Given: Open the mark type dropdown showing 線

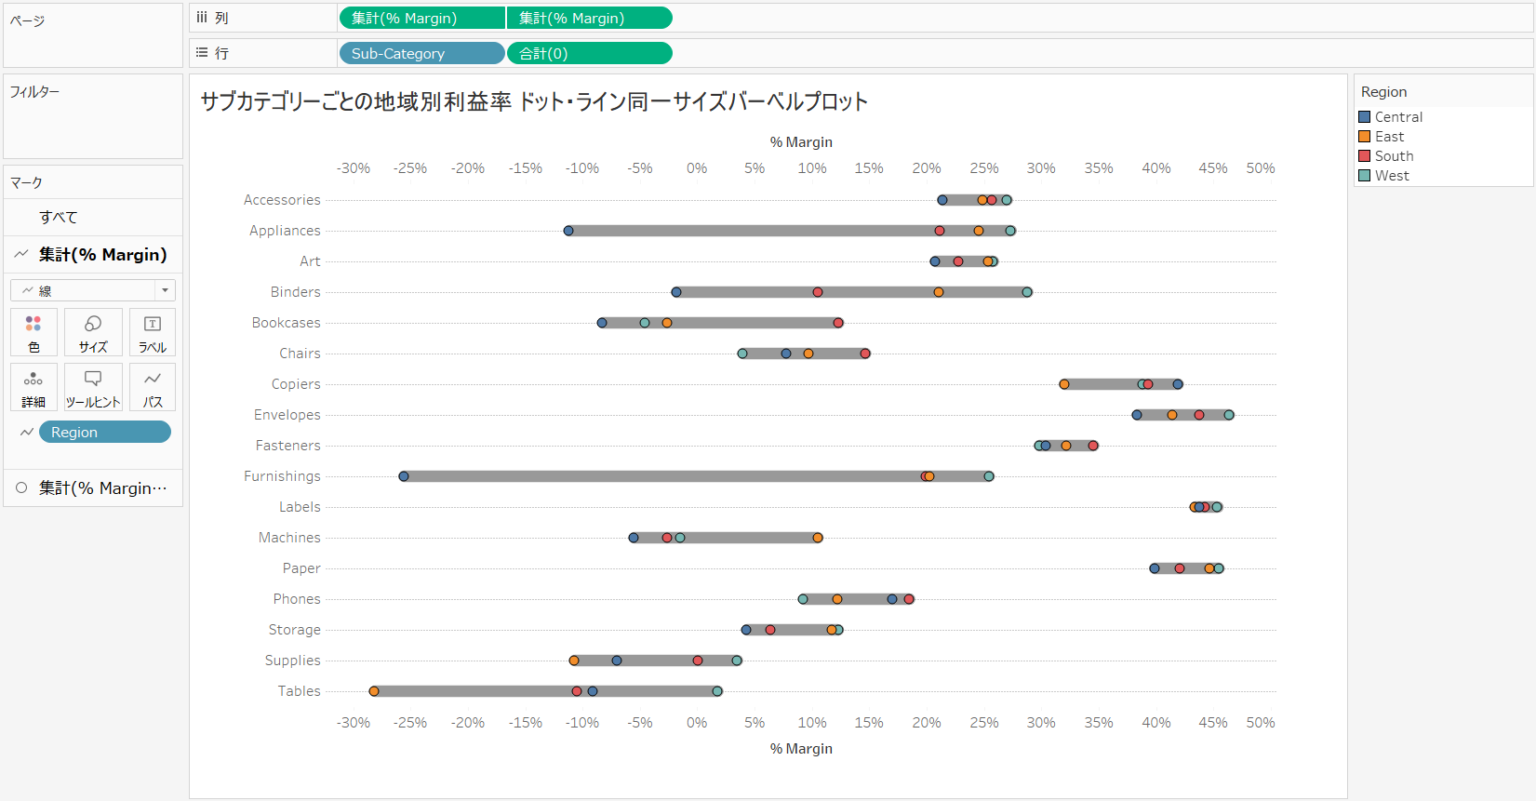Looking at the screenshot, I should pyautogui.click(x=165, y=289).
